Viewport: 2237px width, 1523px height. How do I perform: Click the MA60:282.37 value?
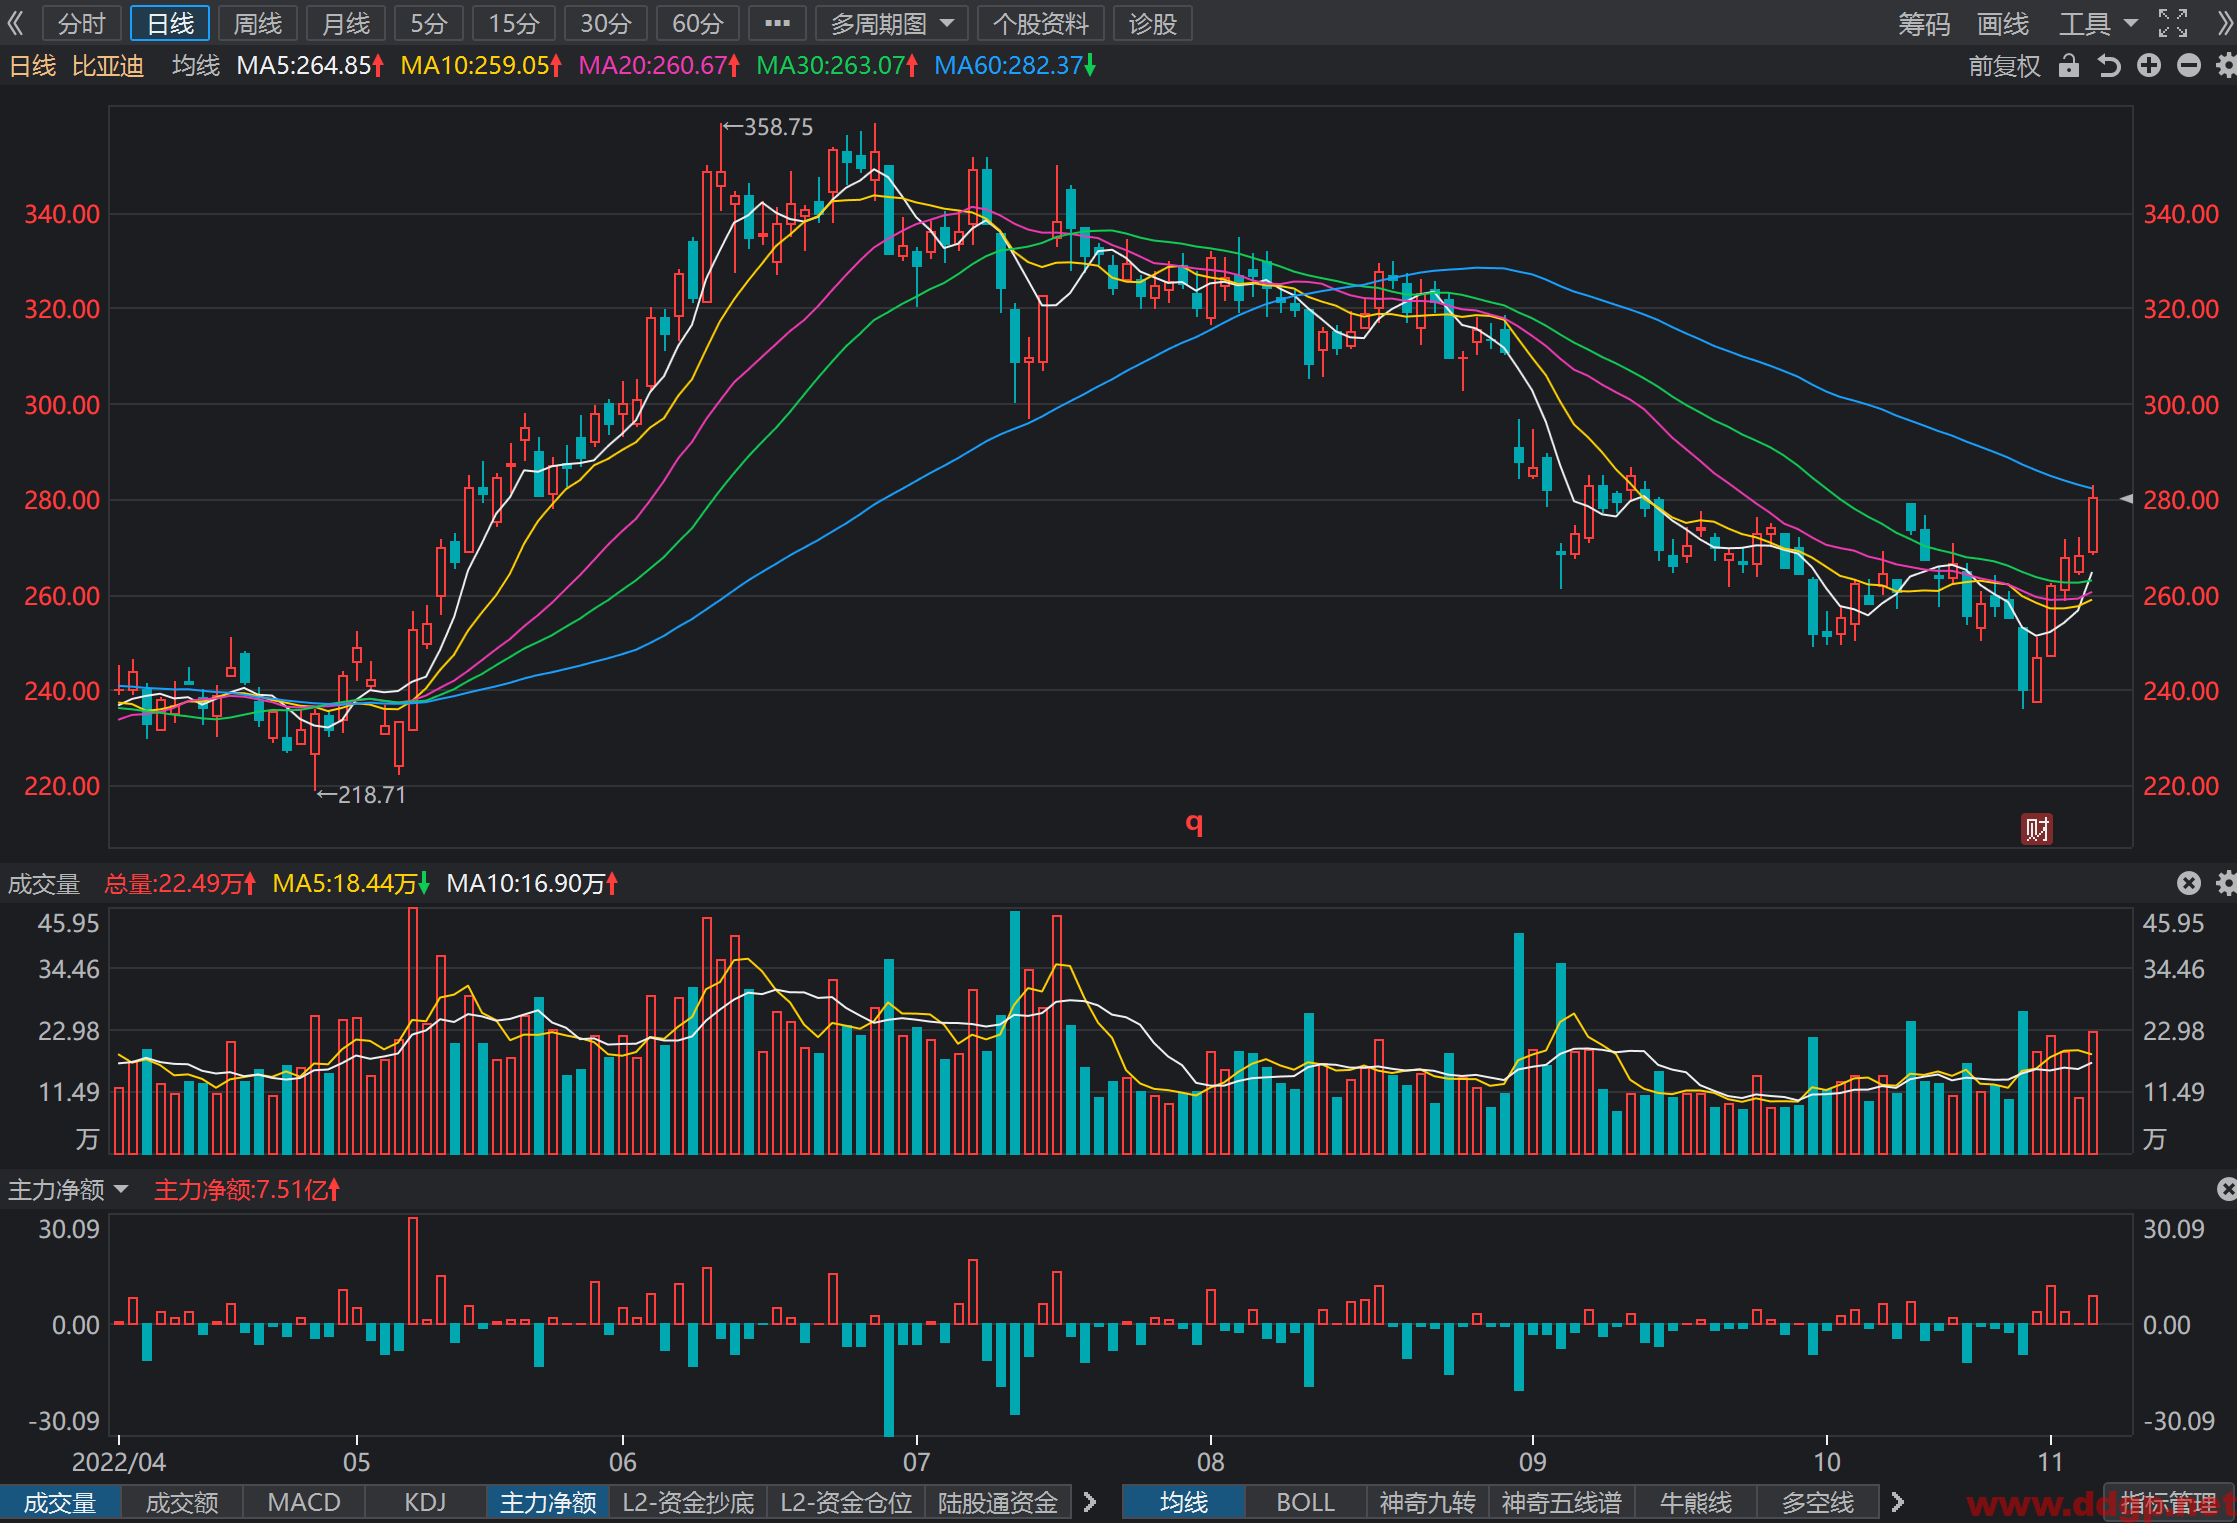1015,66
